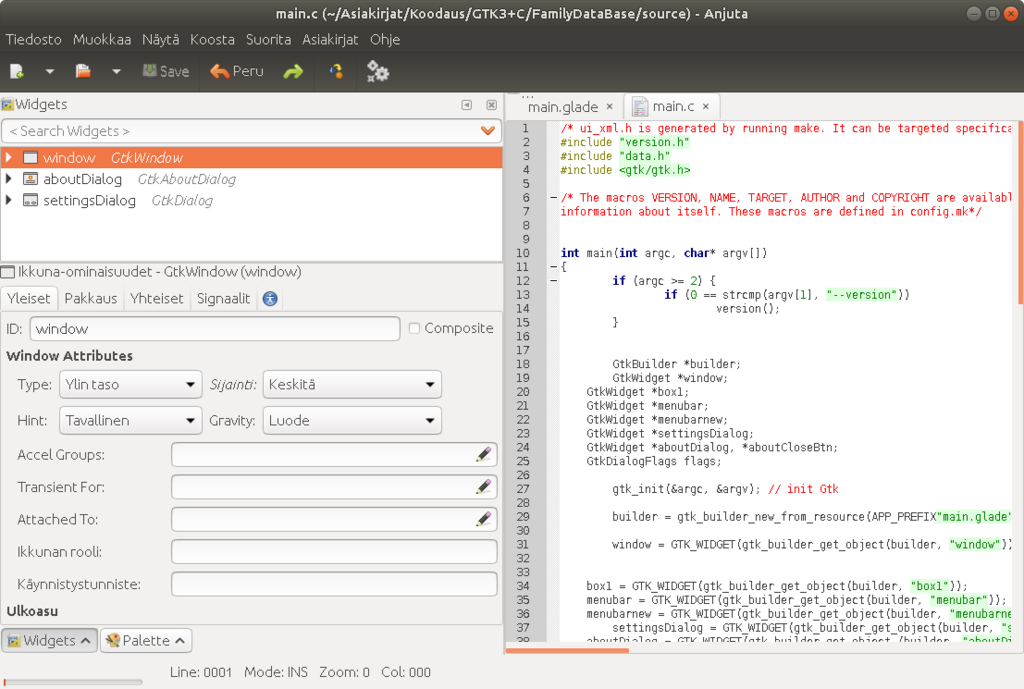Viewport: 1024px width, 689px height.
Task: Open the Gravity dropdown showing Luode
Action: coord(352,421)
